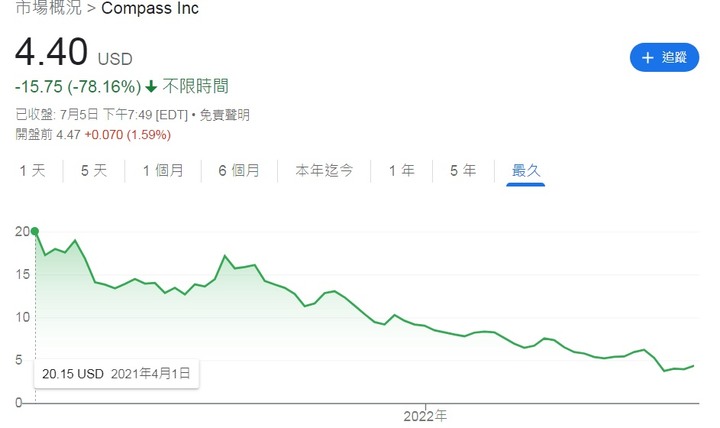Select the 最久 max range tab
Viewport: 720px width, 428px height.
526,170
